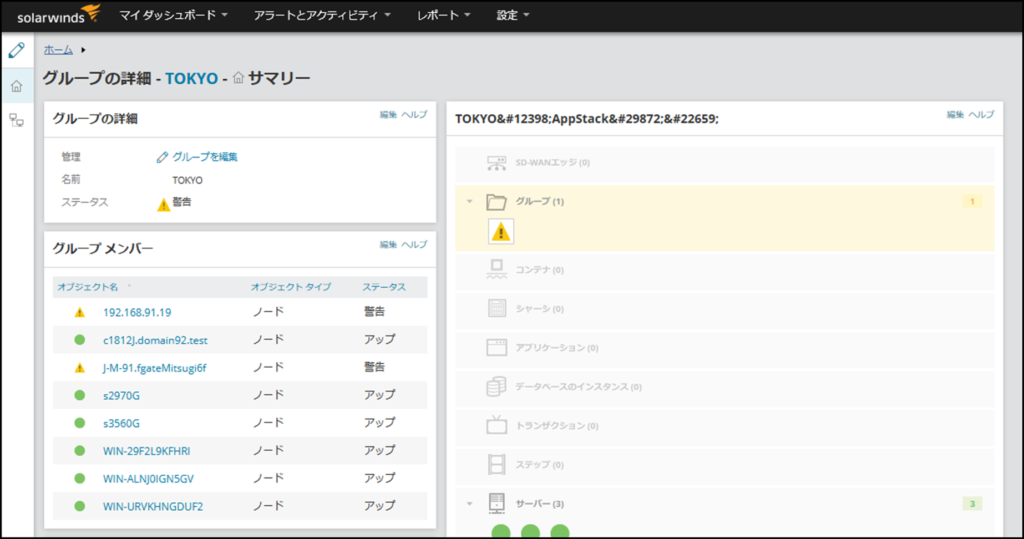
Task: Open TOKYO link in page title
Action: click(x=191, y=78)
